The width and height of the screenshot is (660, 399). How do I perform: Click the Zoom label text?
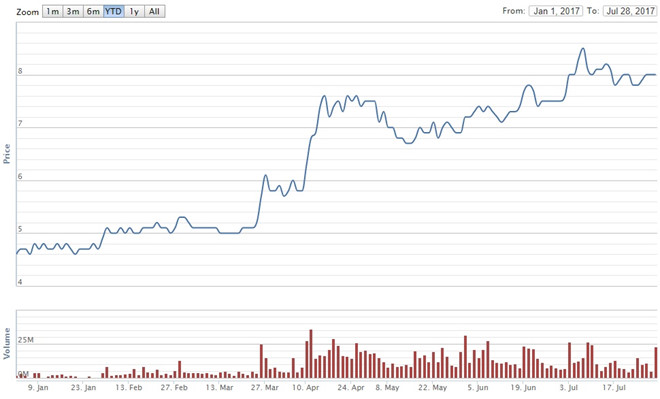click(27, 12)
